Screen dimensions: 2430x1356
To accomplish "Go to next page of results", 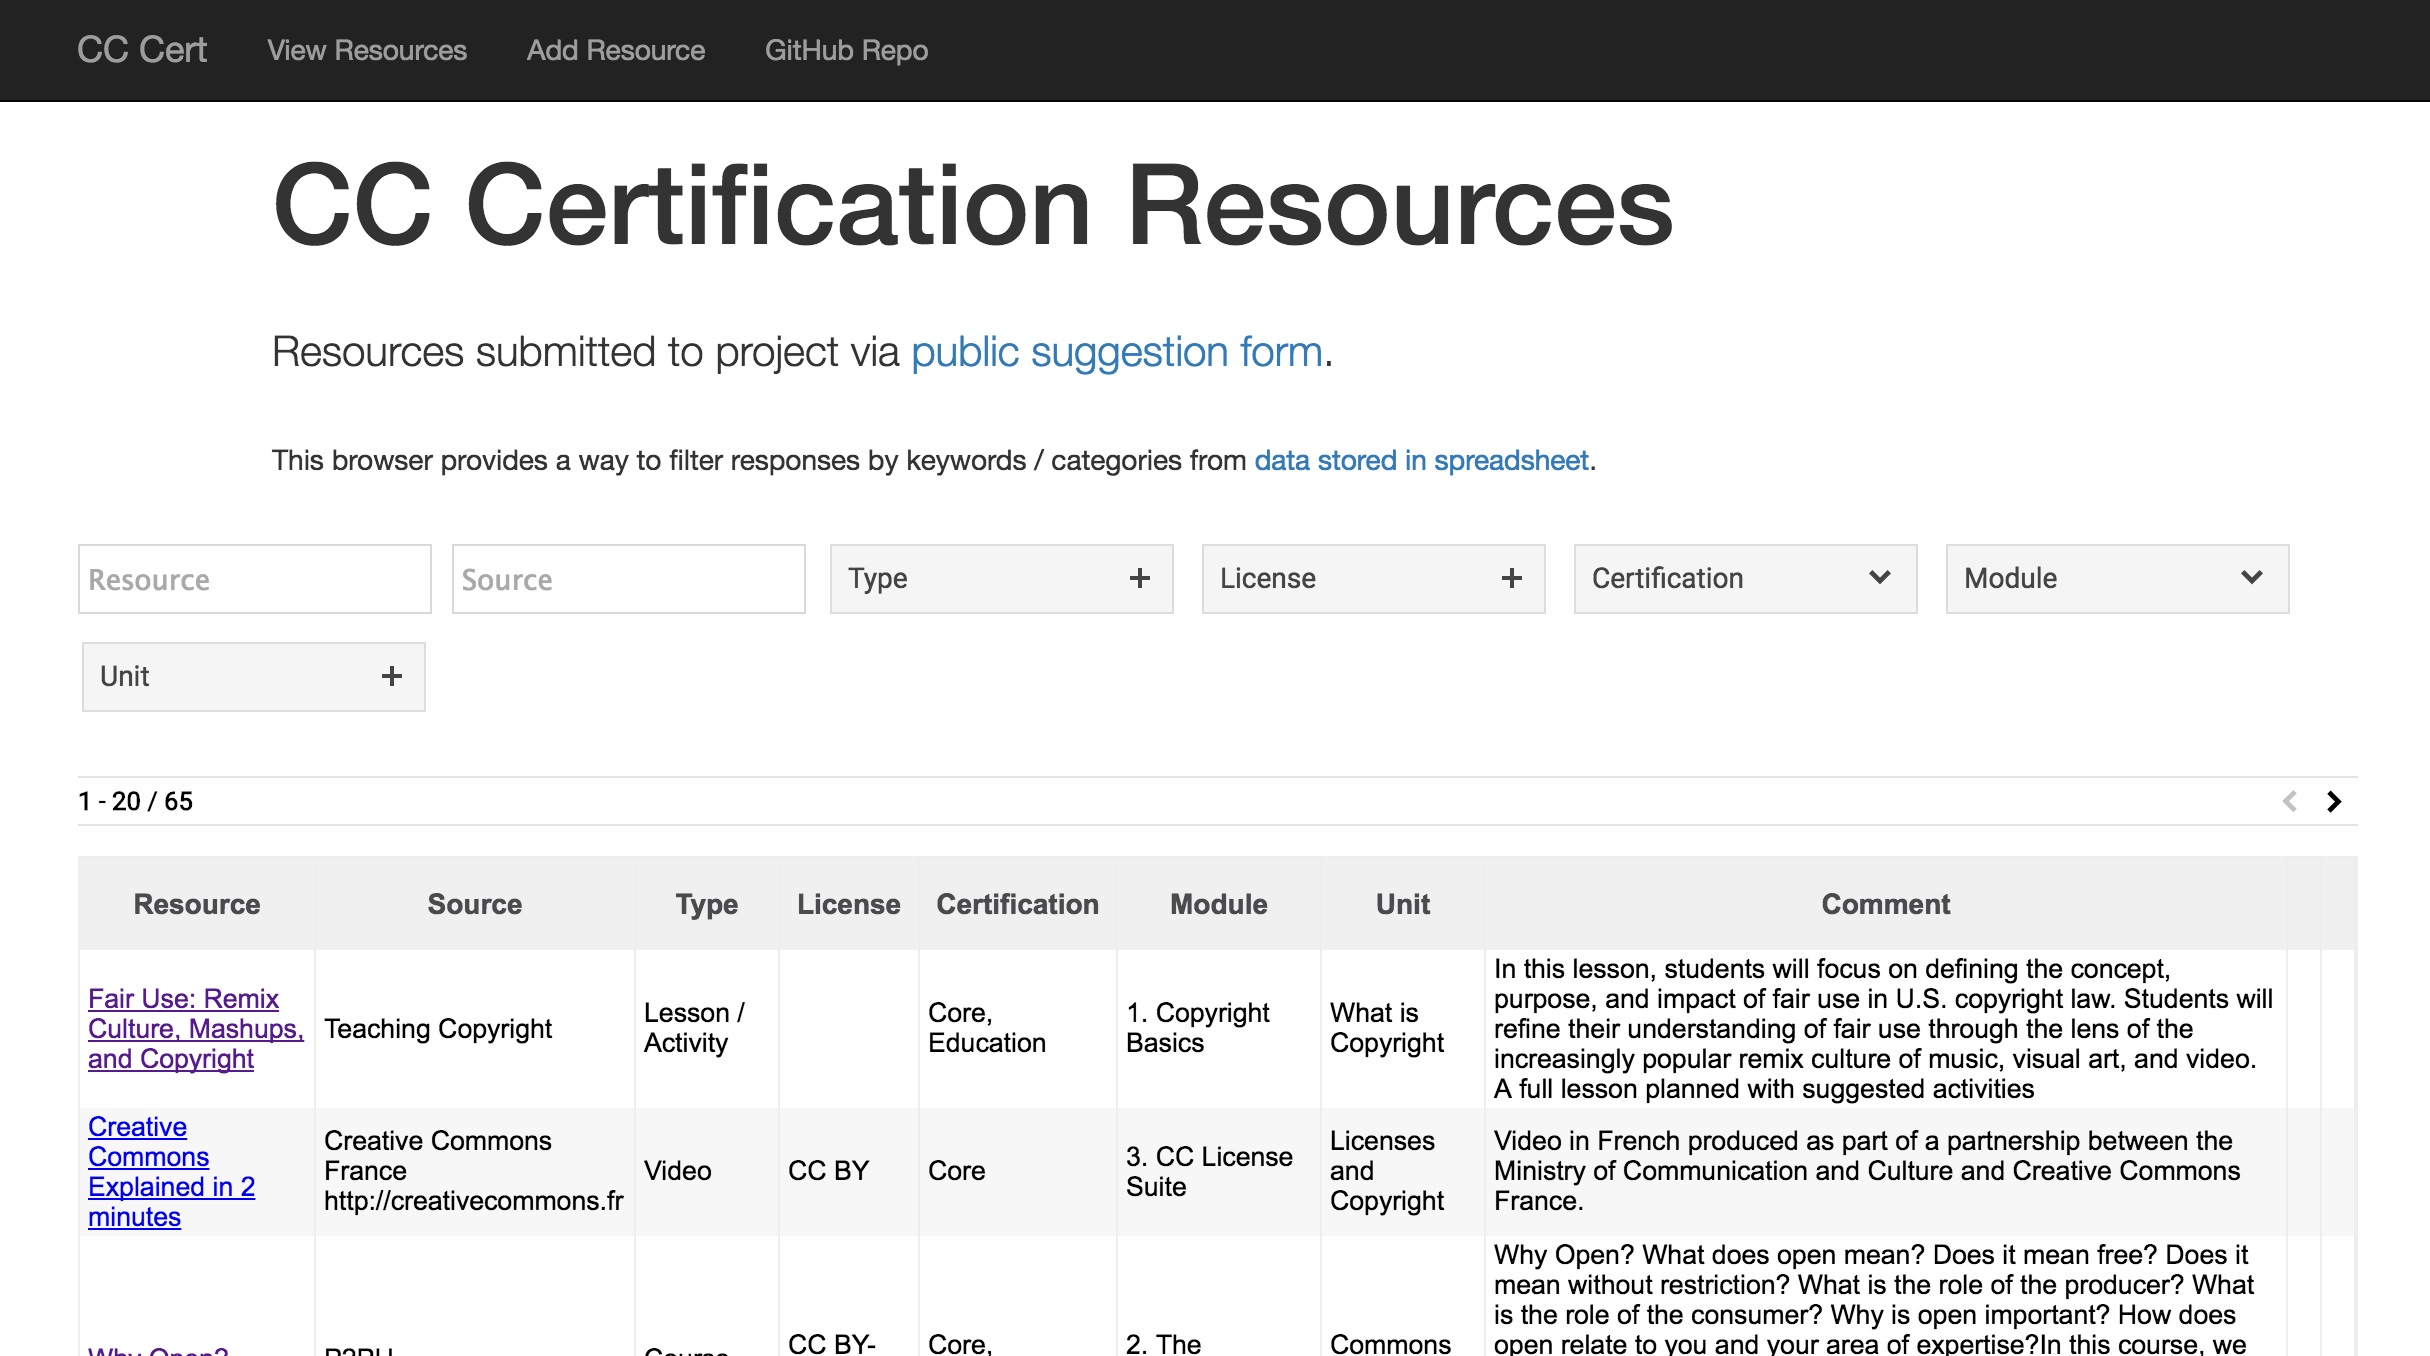I will pyautogui.click(x=2334, y=801).
